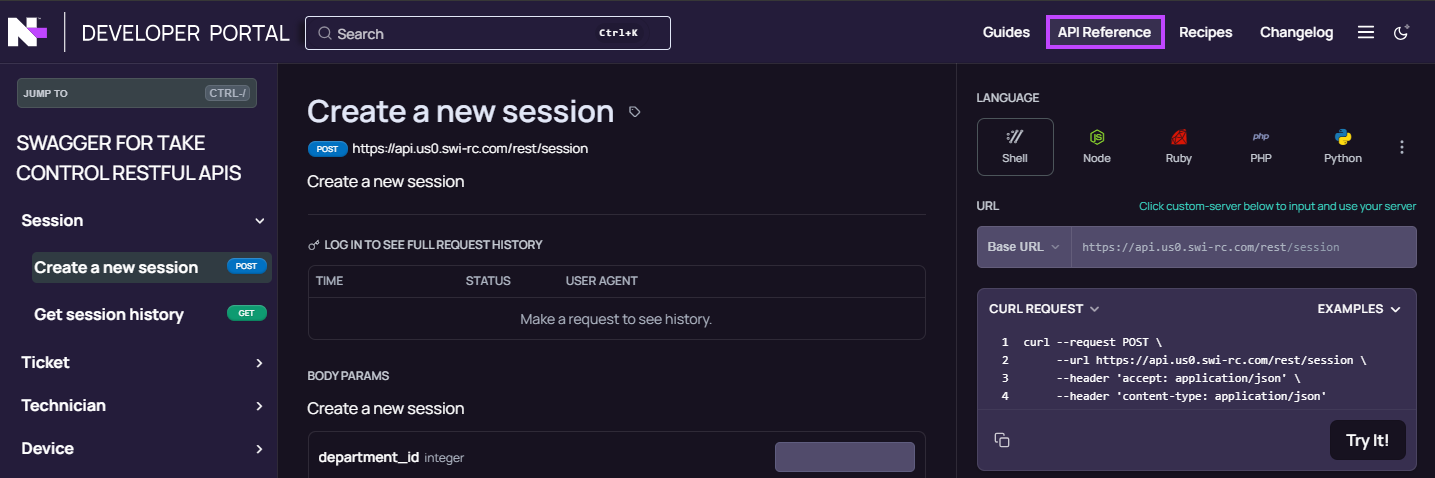1435x478 pixels.
Task: Open more languages three-dot menu
Action: (1402, 147)
